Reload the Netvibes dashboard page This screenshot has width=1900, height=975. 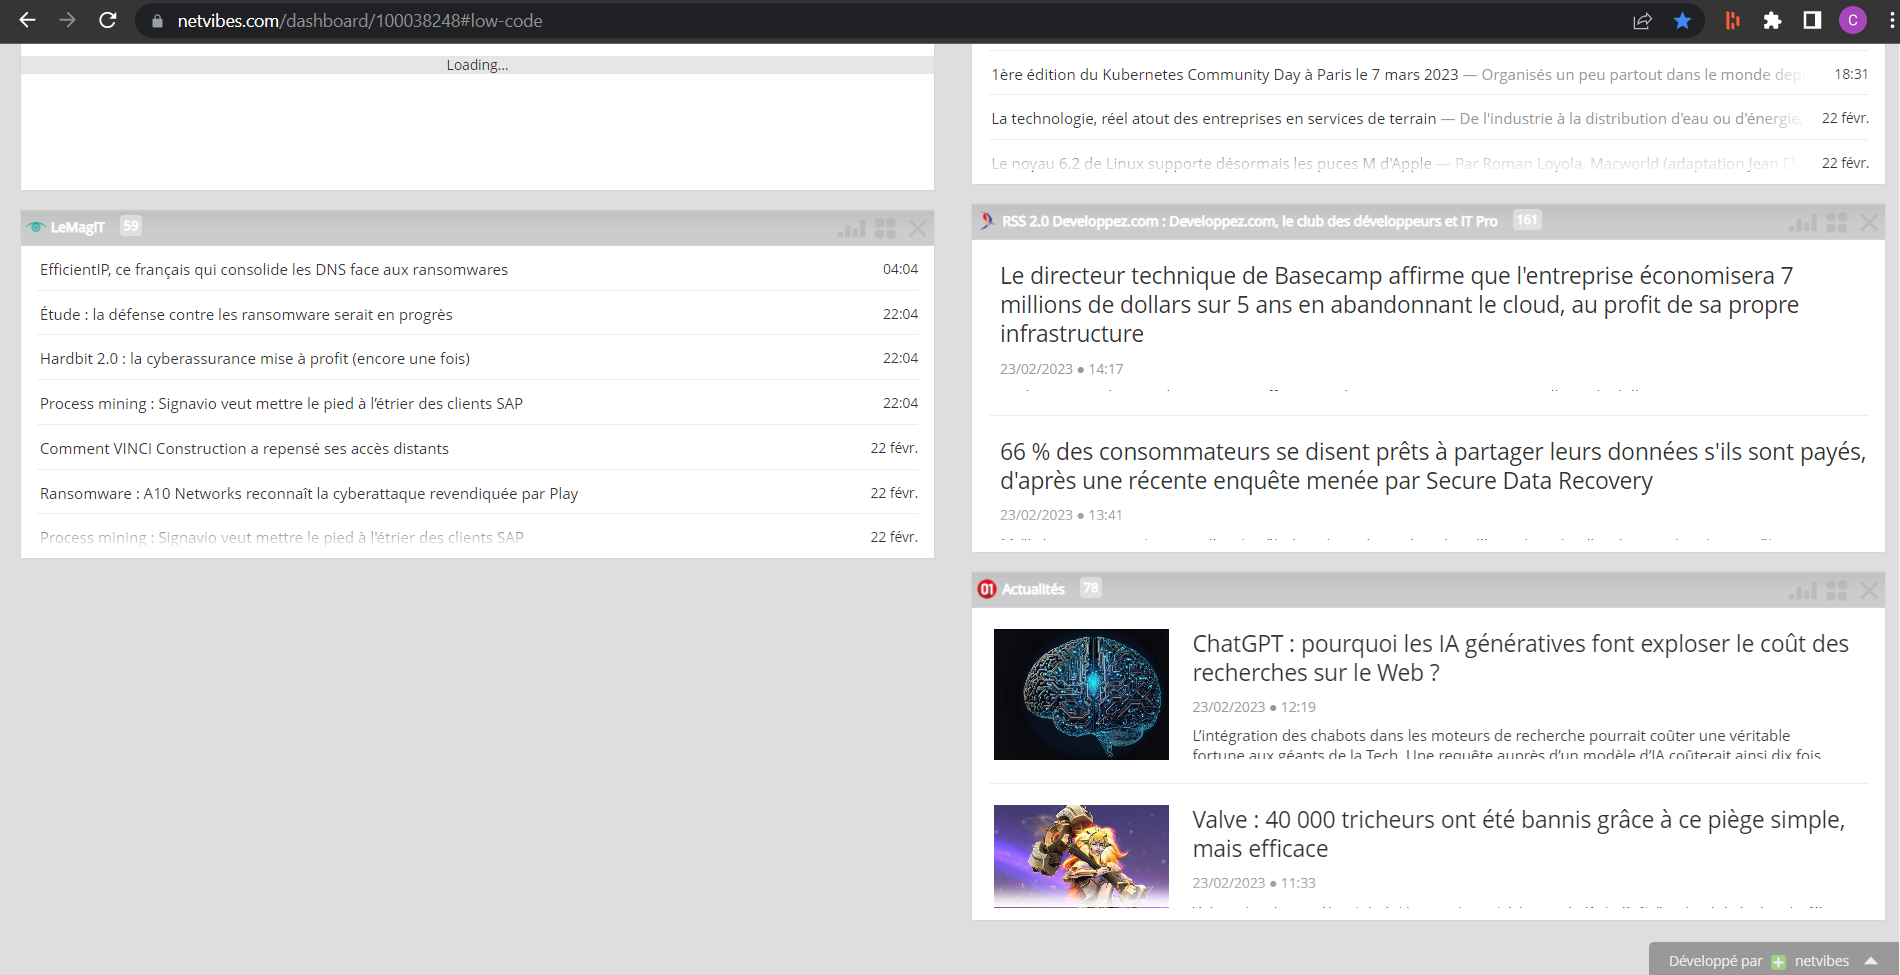(108, 20)
